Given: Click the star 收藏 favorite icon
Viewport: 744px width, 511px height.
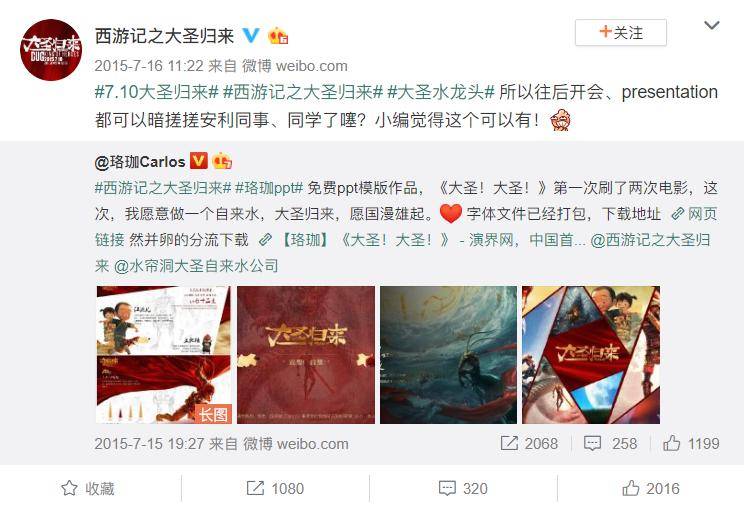Looking at the screenshot, I should click(69, 488).
